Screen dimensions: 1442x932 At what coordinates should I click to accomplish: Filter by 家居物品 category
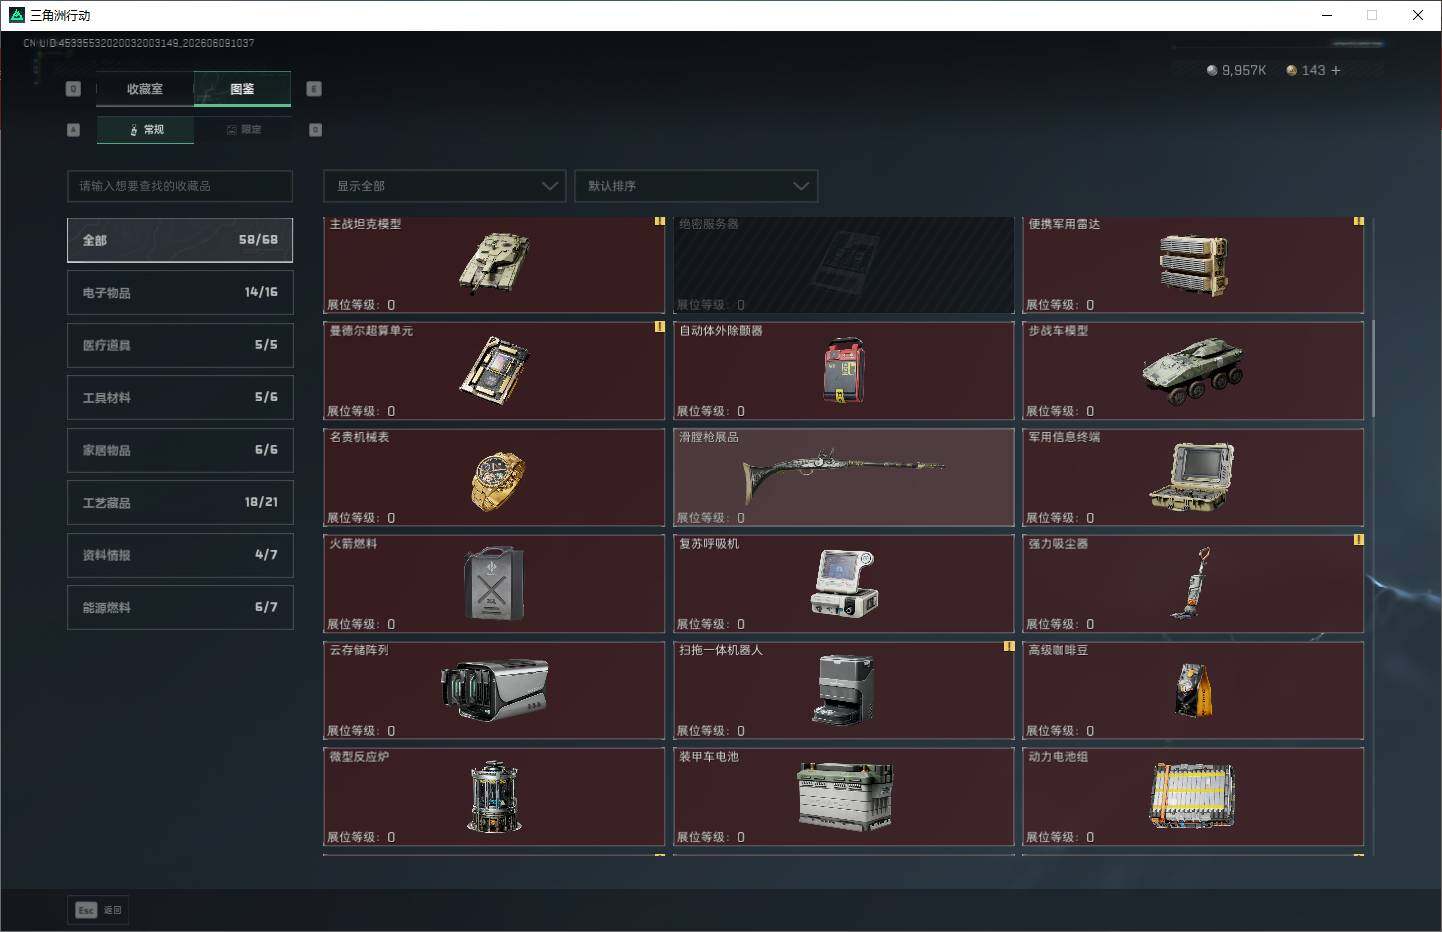180,450
